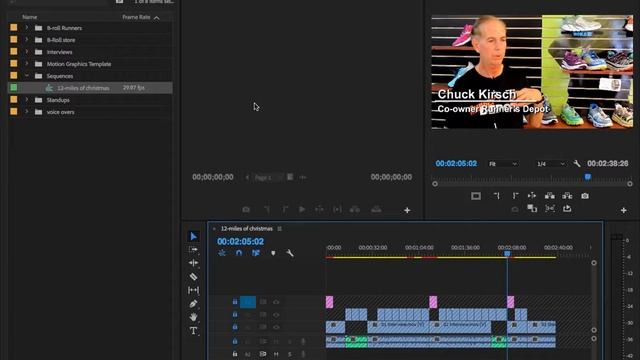Select the Ripple Edit tool
This screenshot has height=360, width=640.
(x=193, y=263)
